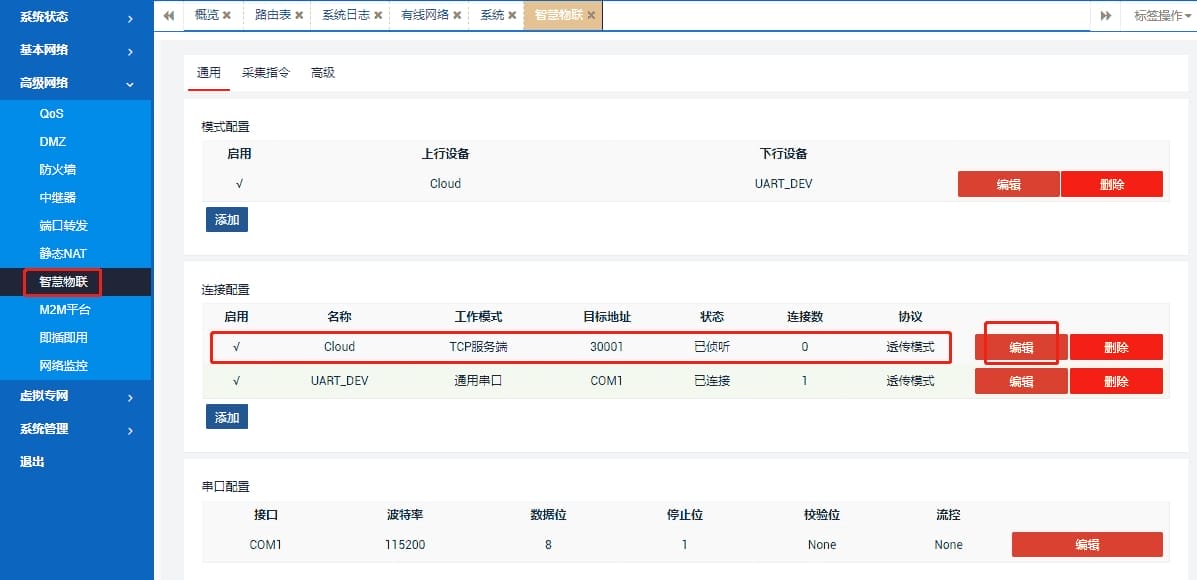Expand the 虚拟专网 sidebar section
Image resolution: width=1197 pixels, height=580 pixels.
[x=44, y=395]
